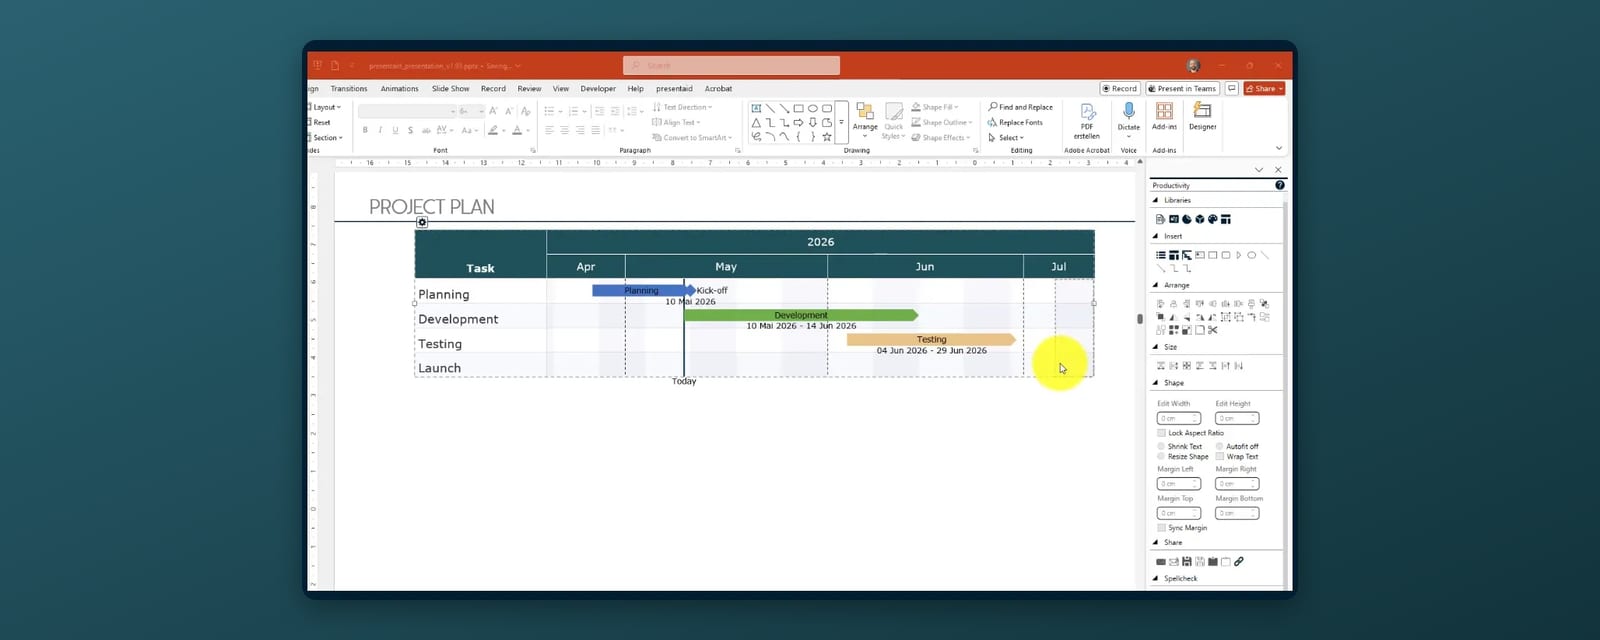1600x640 pixels.
Task: Click the user profile picture
Action: tap(1193, 65)
